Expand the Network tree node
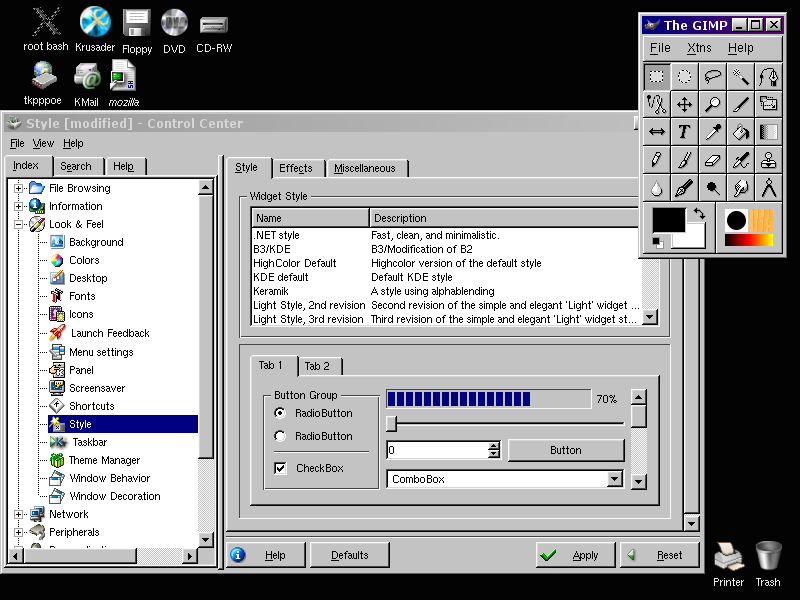Screen dimensions: 800x600 (19, 514)
